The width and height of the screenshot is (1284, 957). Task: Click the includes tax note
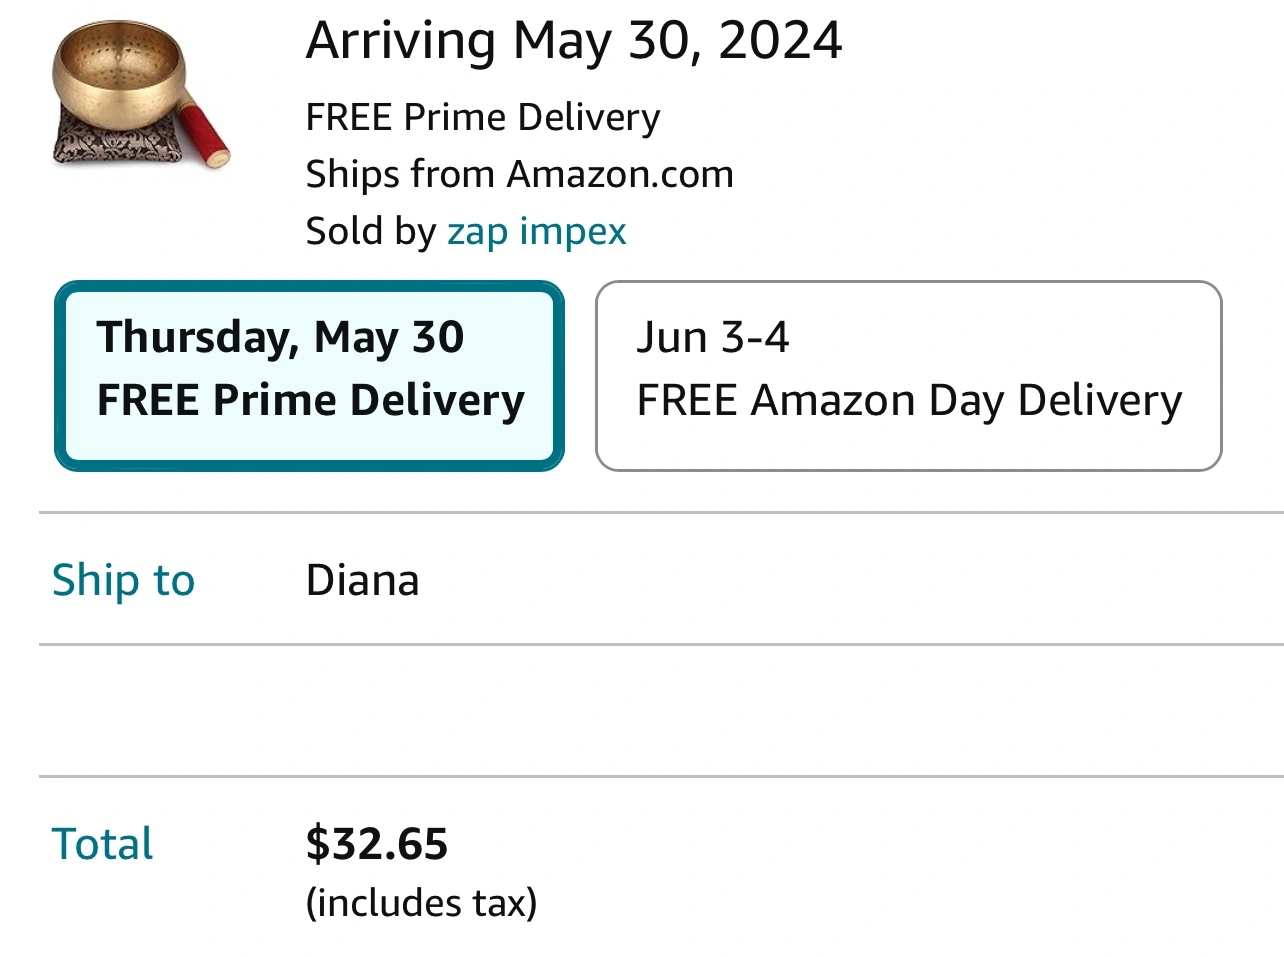tap(421, 903)
